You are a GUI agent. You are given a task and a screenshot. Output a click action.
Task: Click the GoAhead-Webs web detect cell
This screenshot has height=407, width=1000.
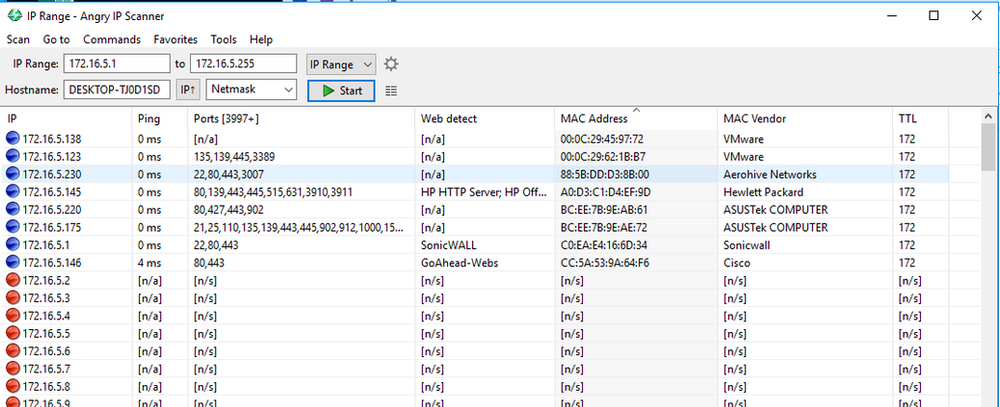pyautogui.click(x=459, y=262)
